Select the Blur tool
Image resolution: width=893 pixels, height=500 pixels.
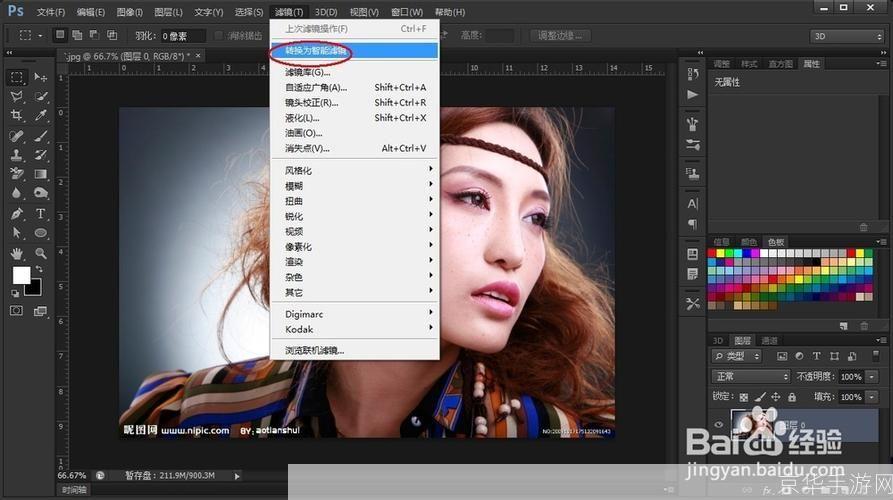(17, 193)
